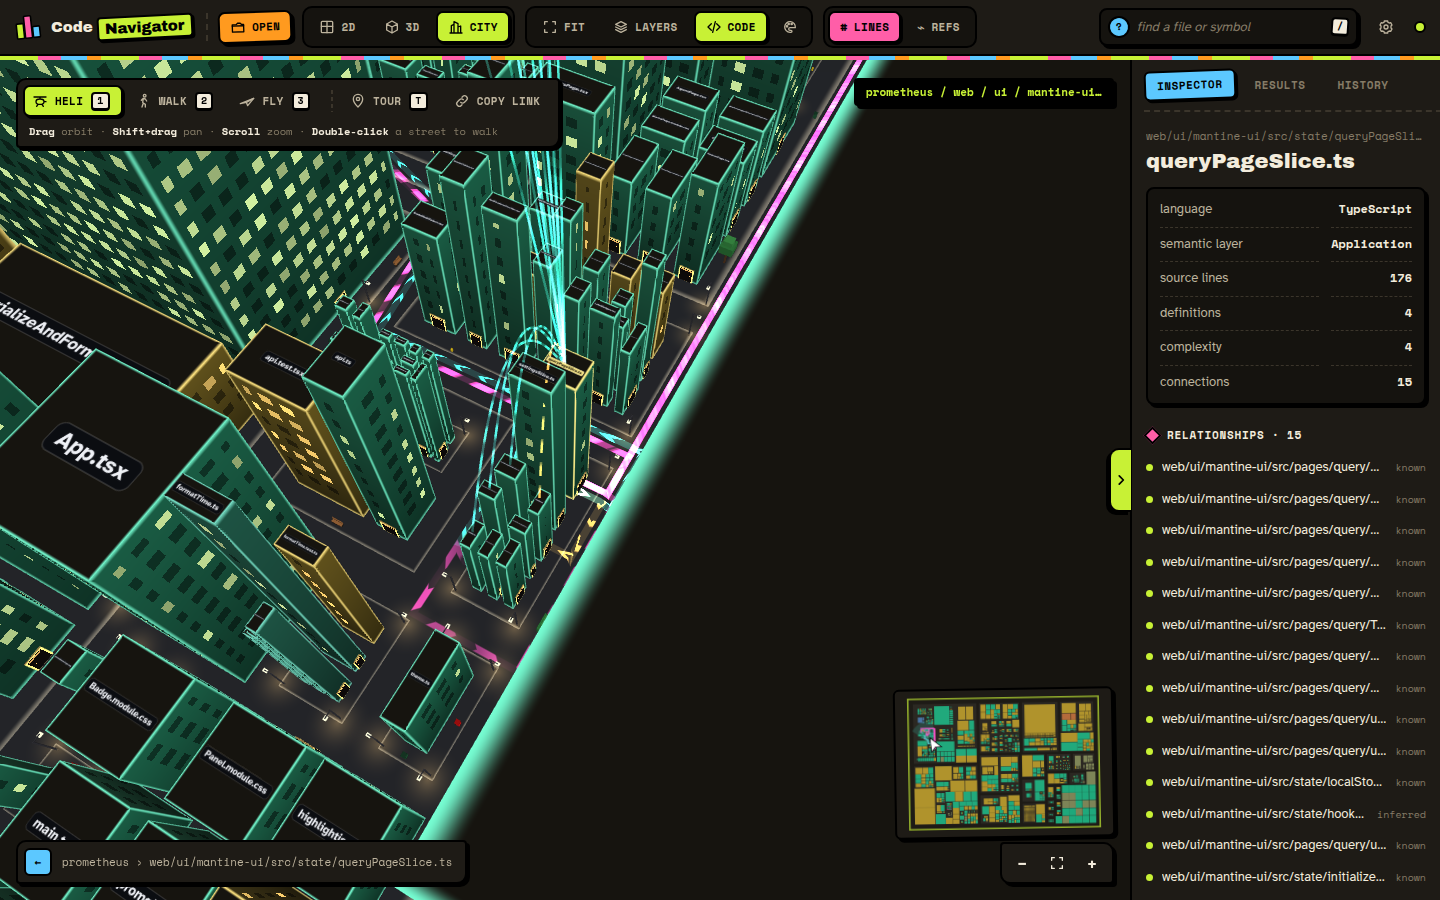Viewport: 1440px width, 900px height.
Task: Go back using the blue arrow icon
Action: coord(38,862)
